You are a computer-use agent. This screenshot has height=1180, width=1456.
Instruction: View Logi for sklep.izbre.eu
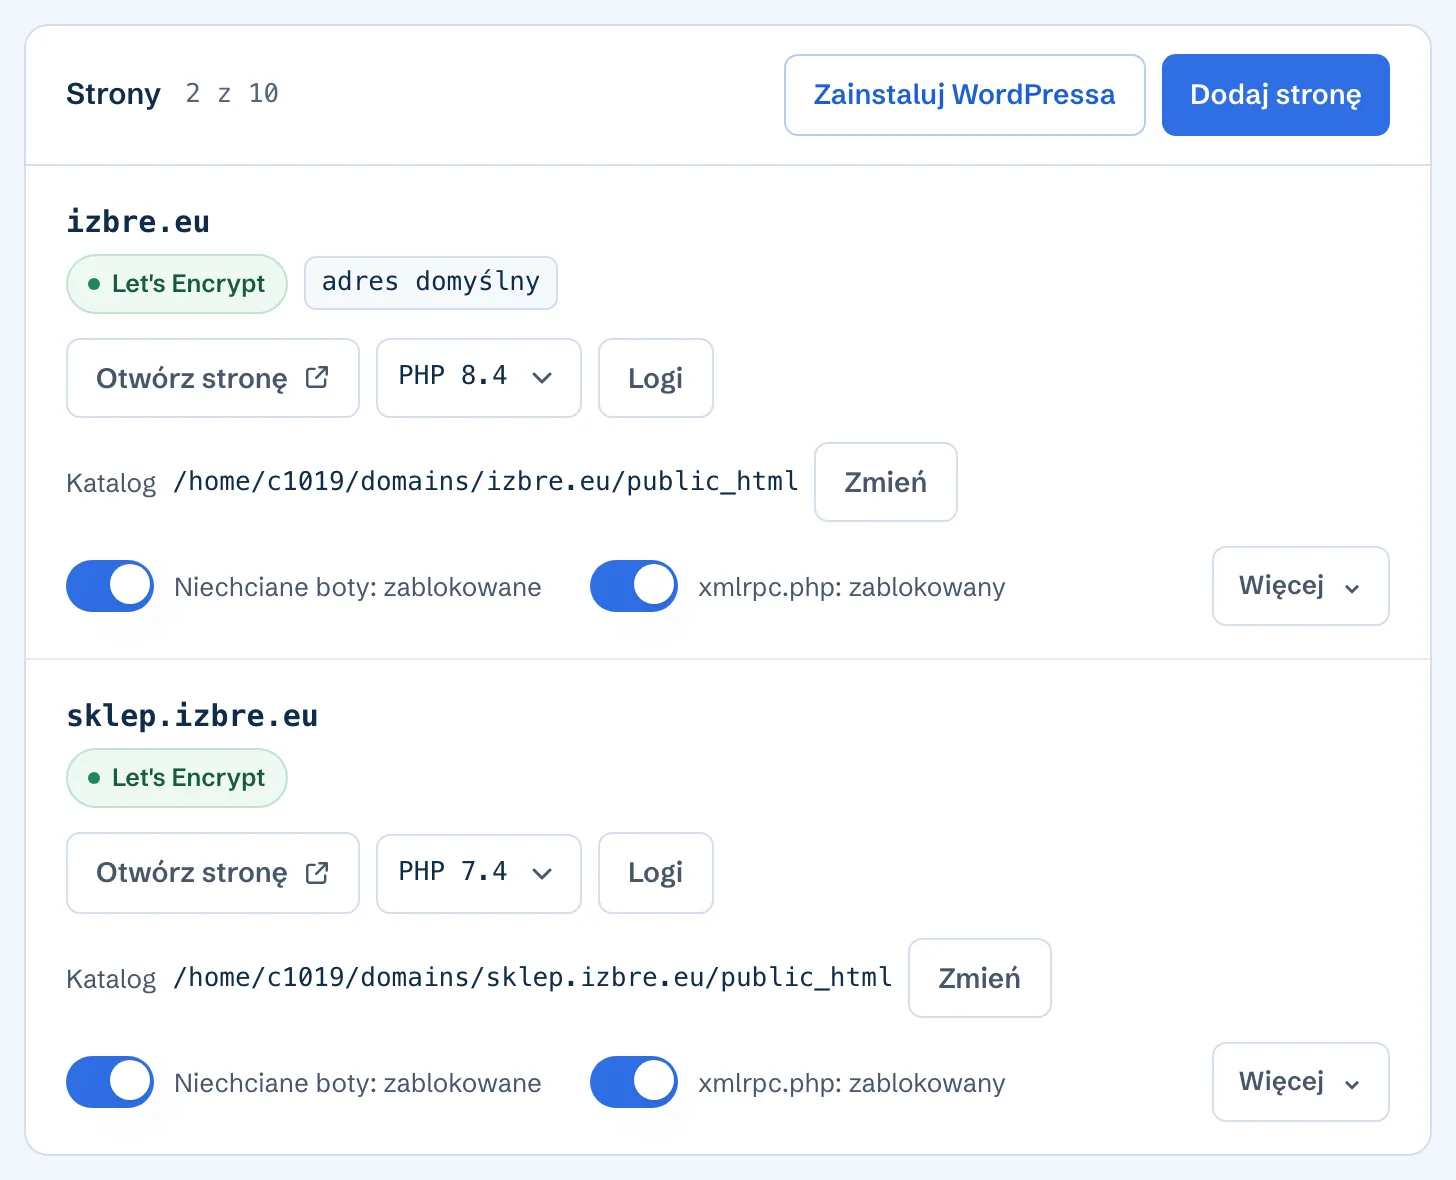click(x=656, y=873)
